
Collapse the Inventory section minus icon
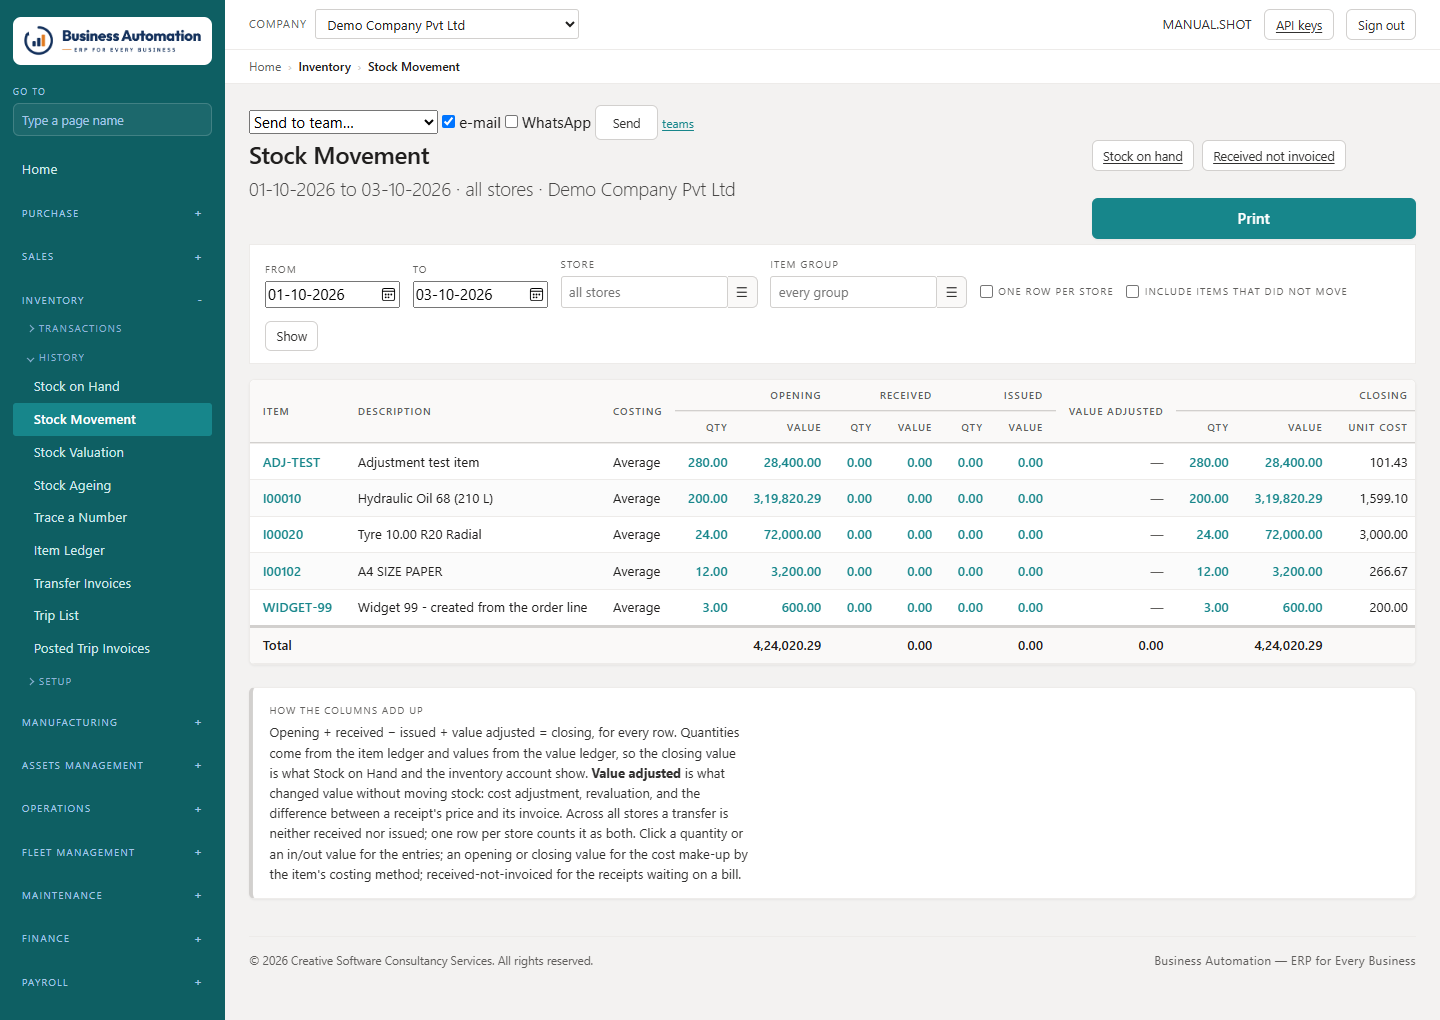coord(199,301)
